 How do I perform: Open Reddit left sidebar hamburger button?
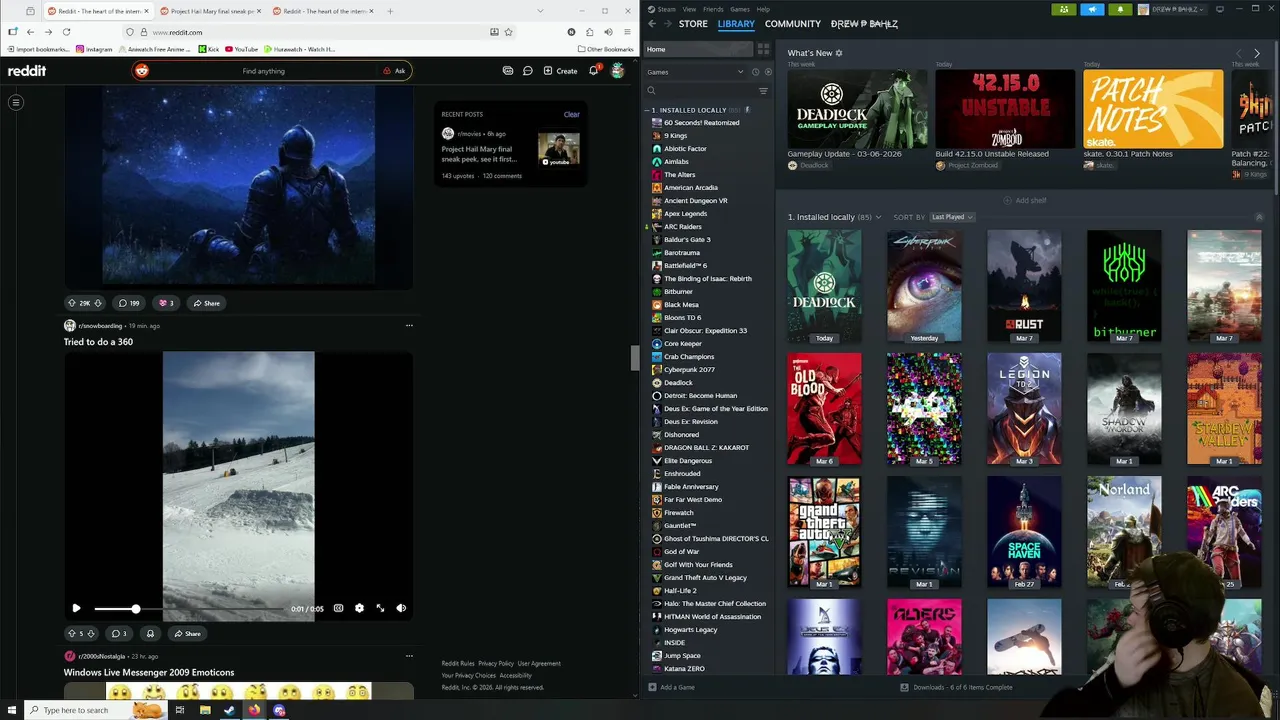tap(16, 102)
